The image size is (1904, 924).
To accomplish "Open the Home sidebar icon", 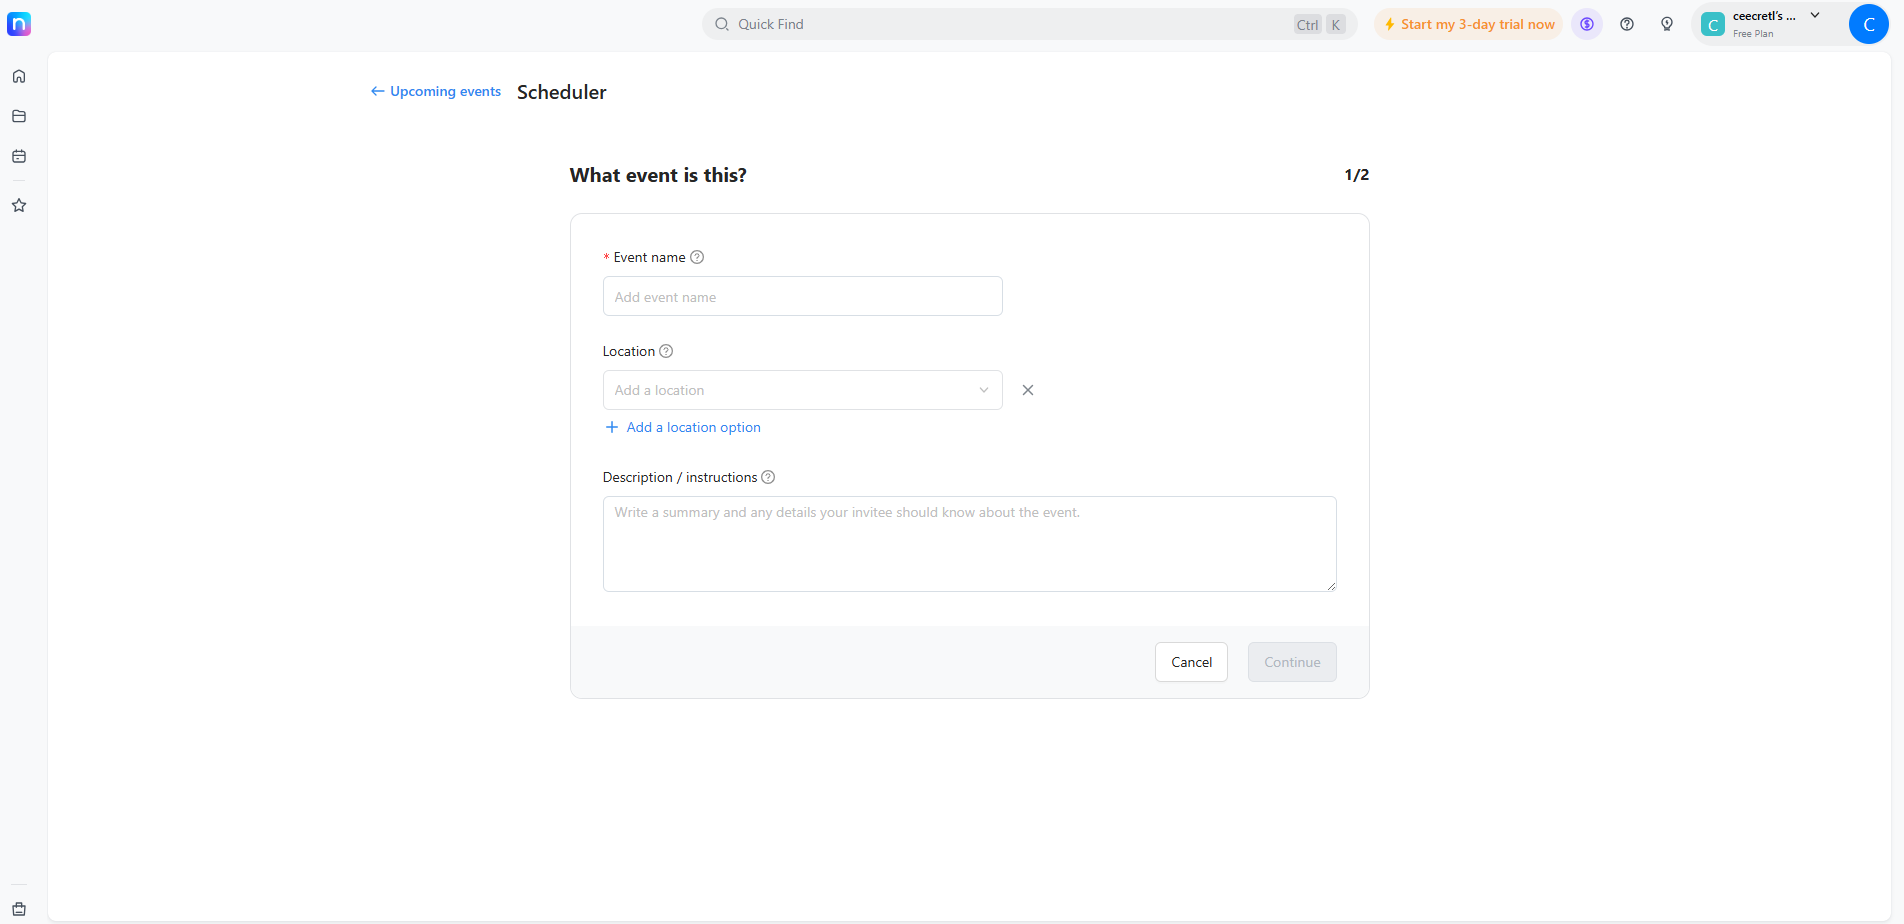I will pyautogui.click(x=19, y=76).
